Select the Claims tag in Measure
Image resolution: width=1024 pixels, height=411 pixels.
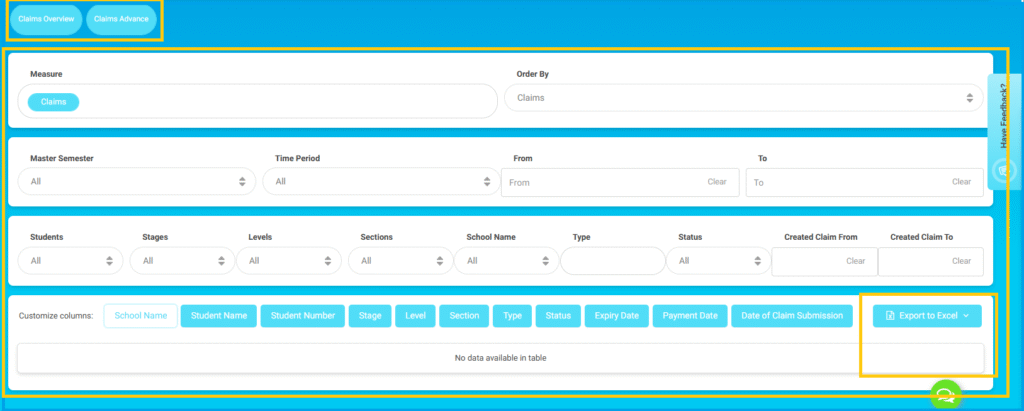(x=53, y=101)
